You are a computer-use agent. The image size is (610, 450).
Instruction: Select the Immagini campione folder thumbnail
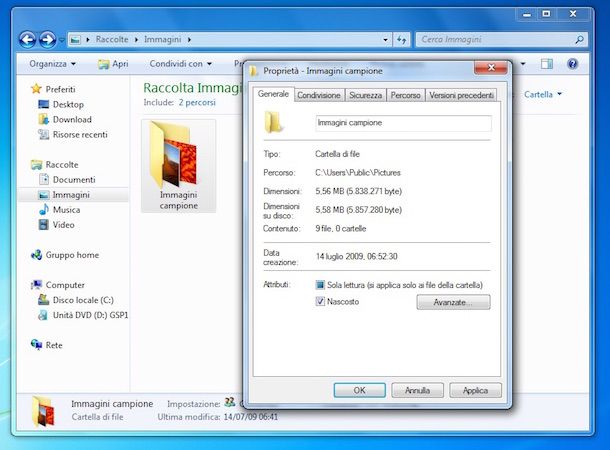(x=179, y=166)
